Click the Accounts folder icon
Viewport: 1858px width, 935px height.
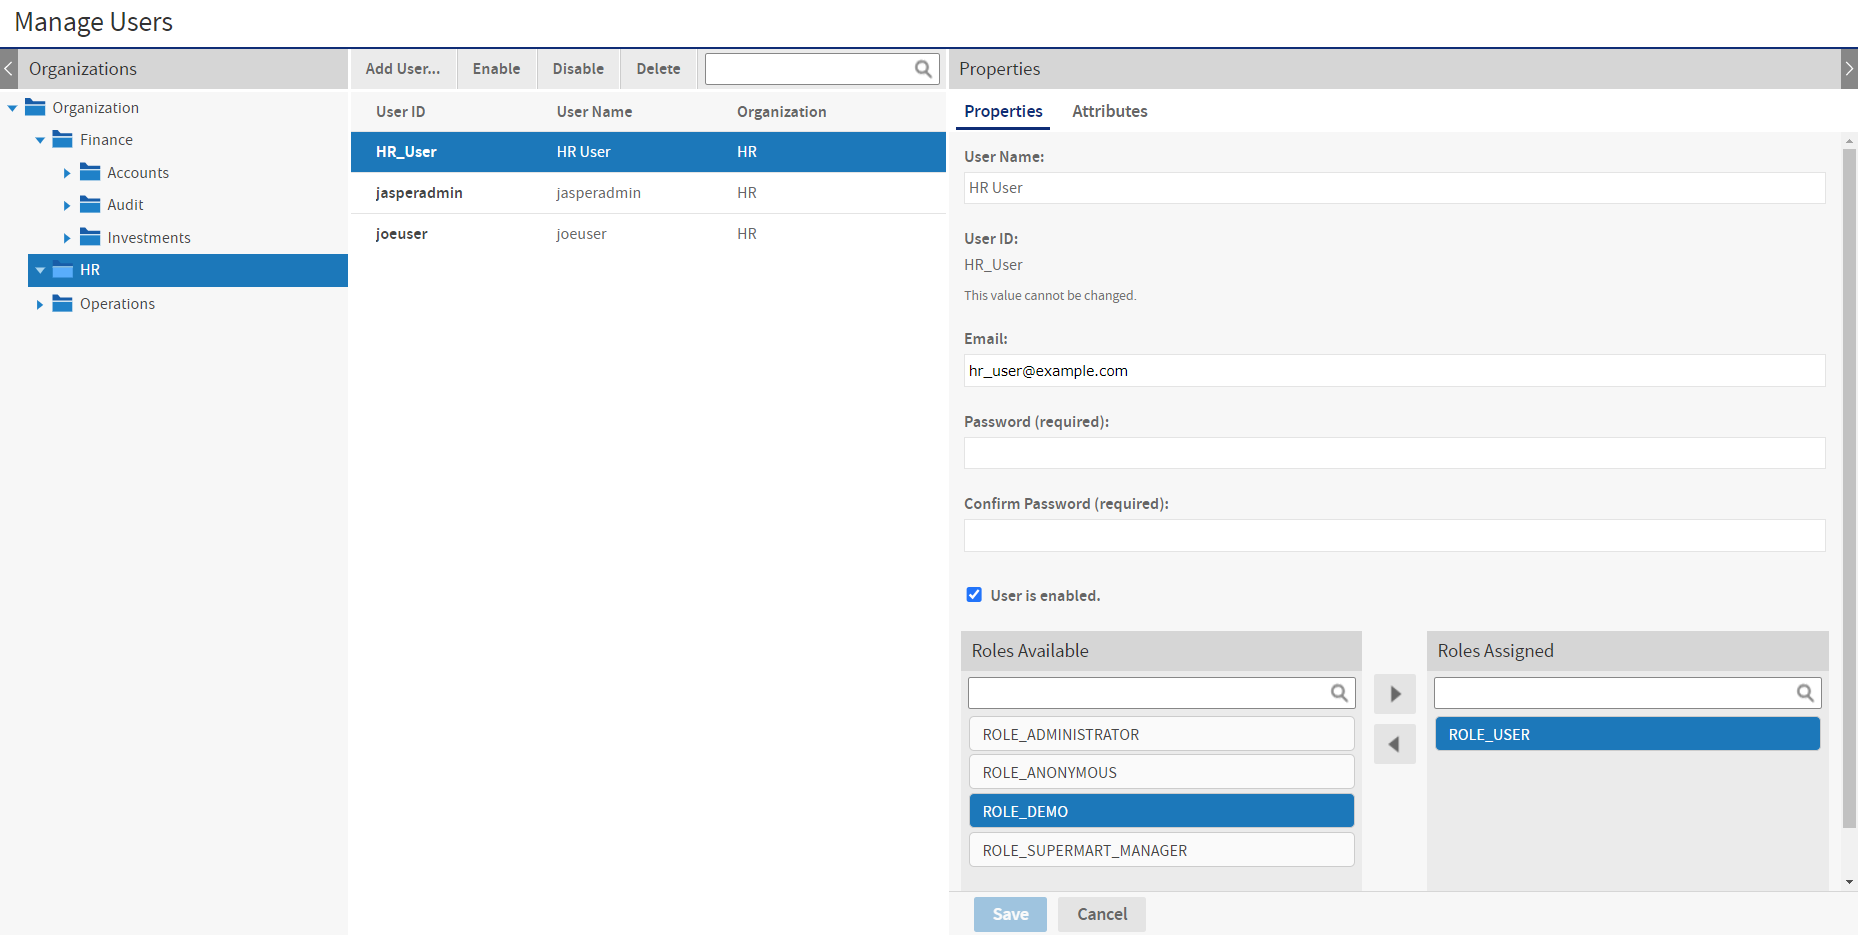click(x=90, y=172)
